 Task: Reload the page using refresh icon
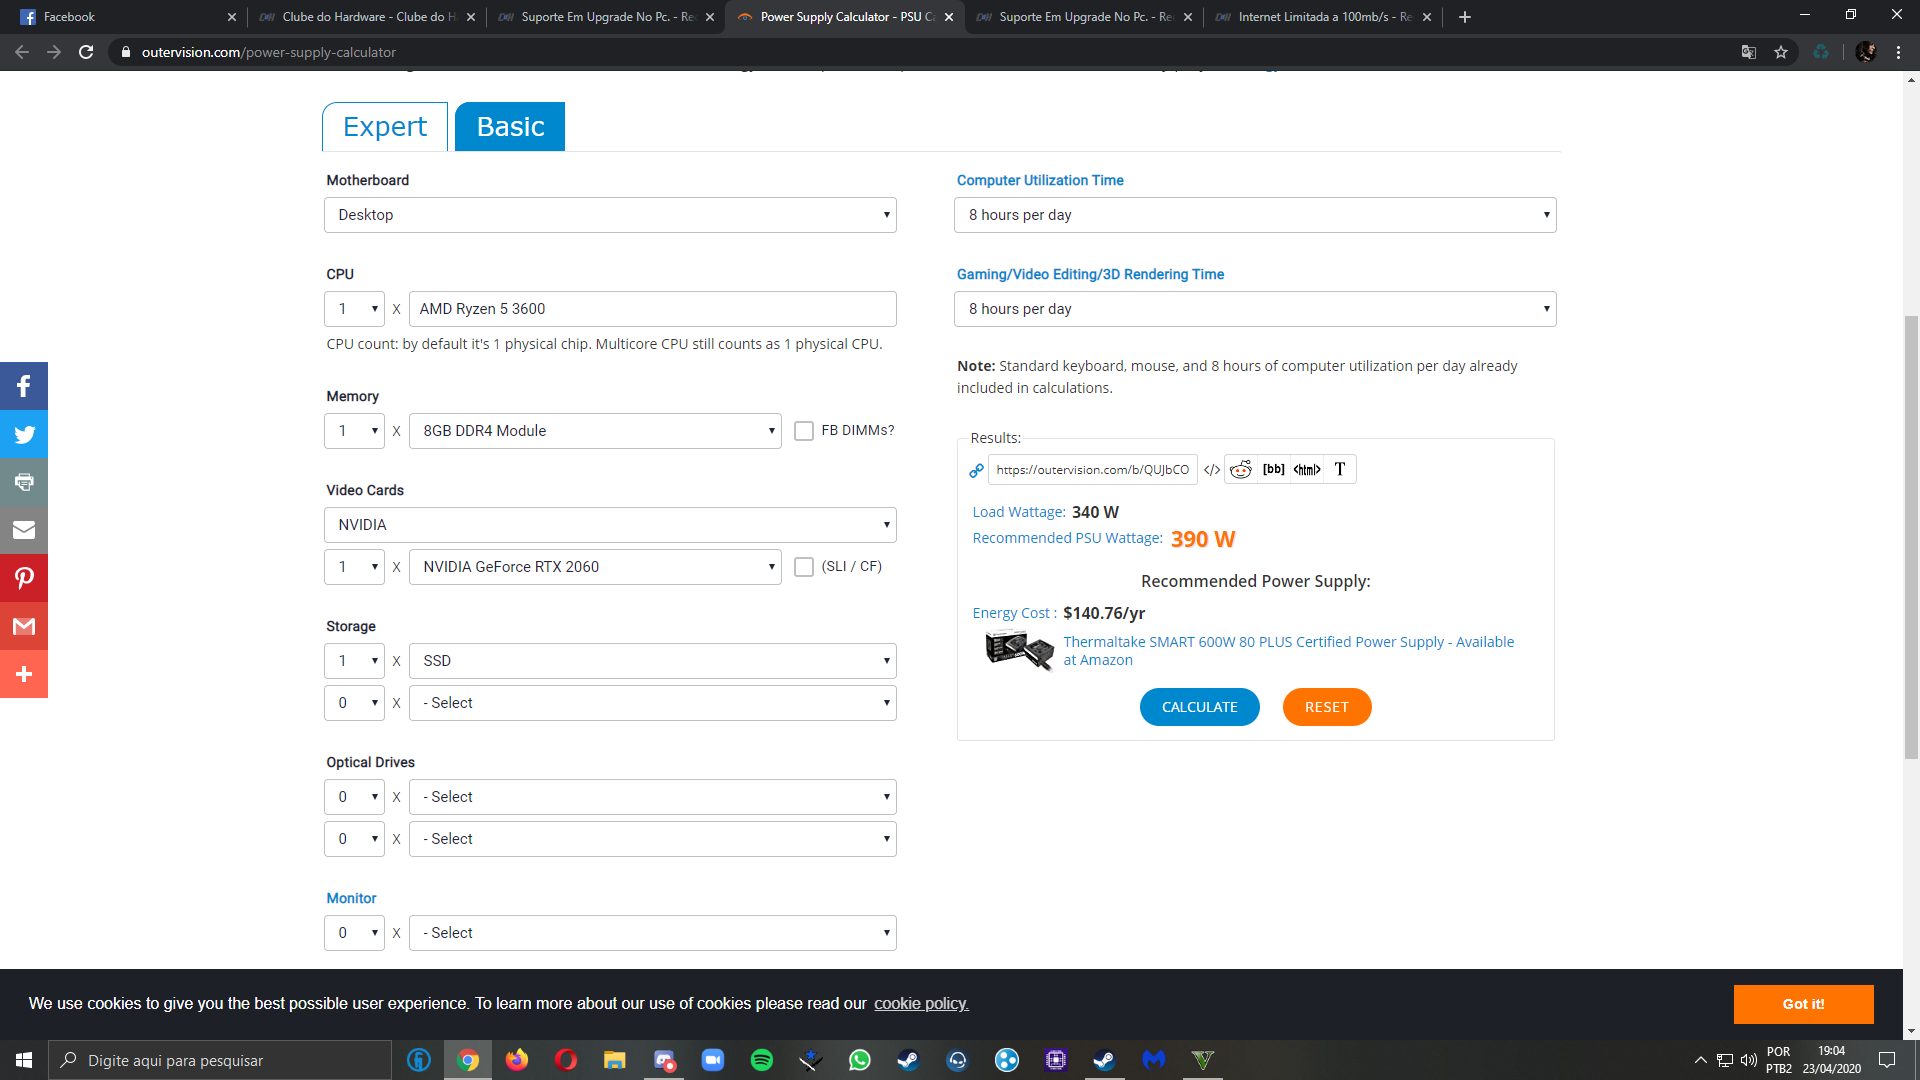click(x=86, y=52)
